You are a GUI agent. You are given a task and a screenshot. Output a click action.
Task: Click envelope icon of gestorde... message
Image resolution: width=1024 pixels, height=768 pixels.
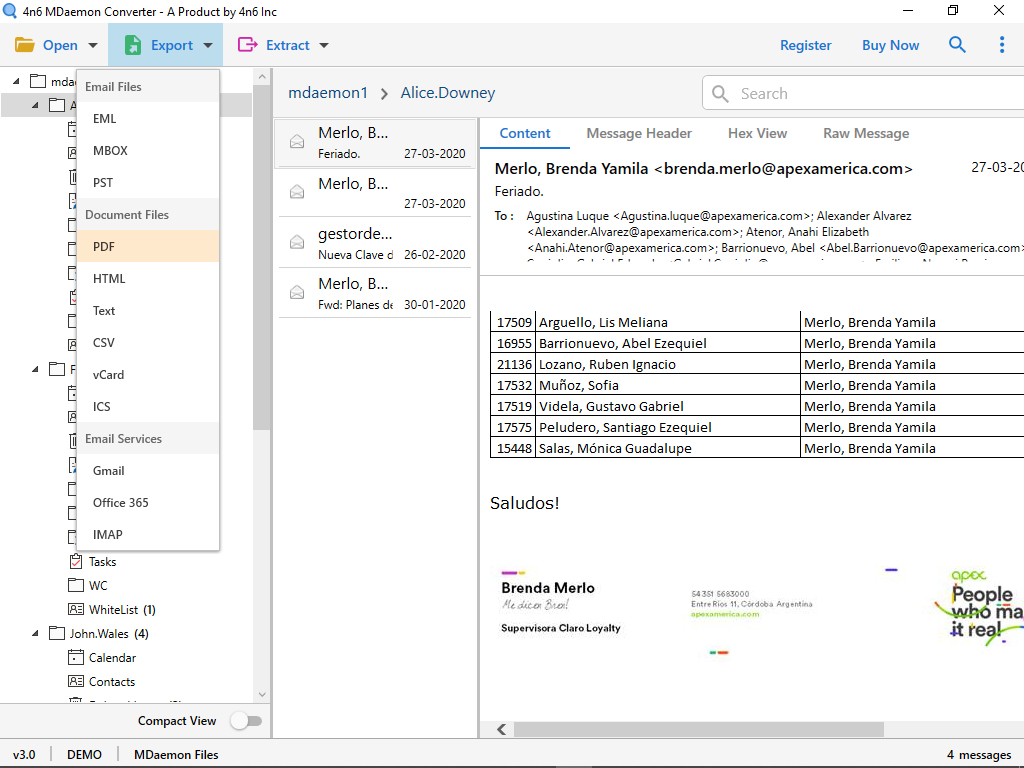[x=297, y=242]
